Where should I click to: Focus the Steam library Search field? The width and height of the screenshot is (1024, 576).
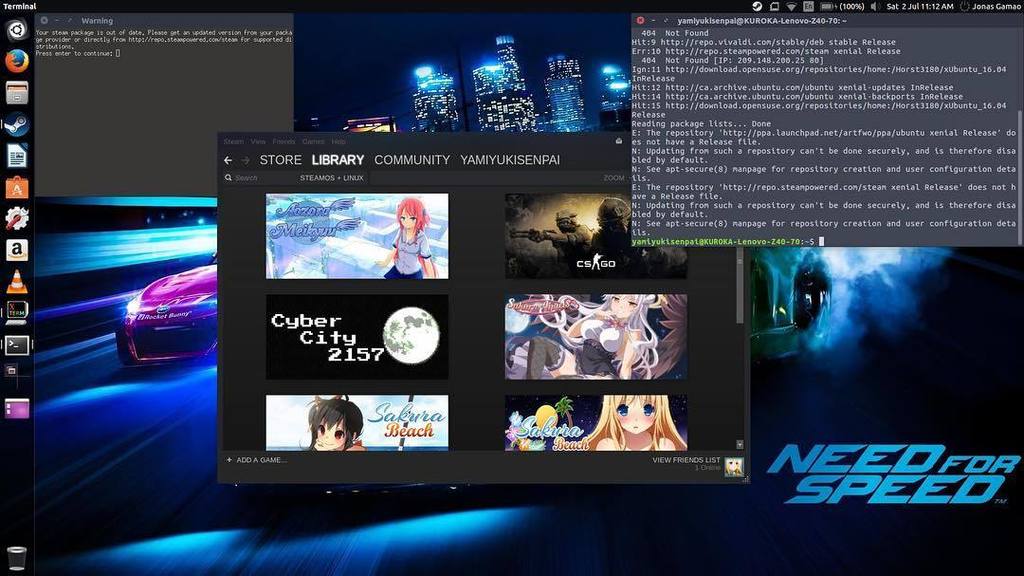[x=261, y=178]
